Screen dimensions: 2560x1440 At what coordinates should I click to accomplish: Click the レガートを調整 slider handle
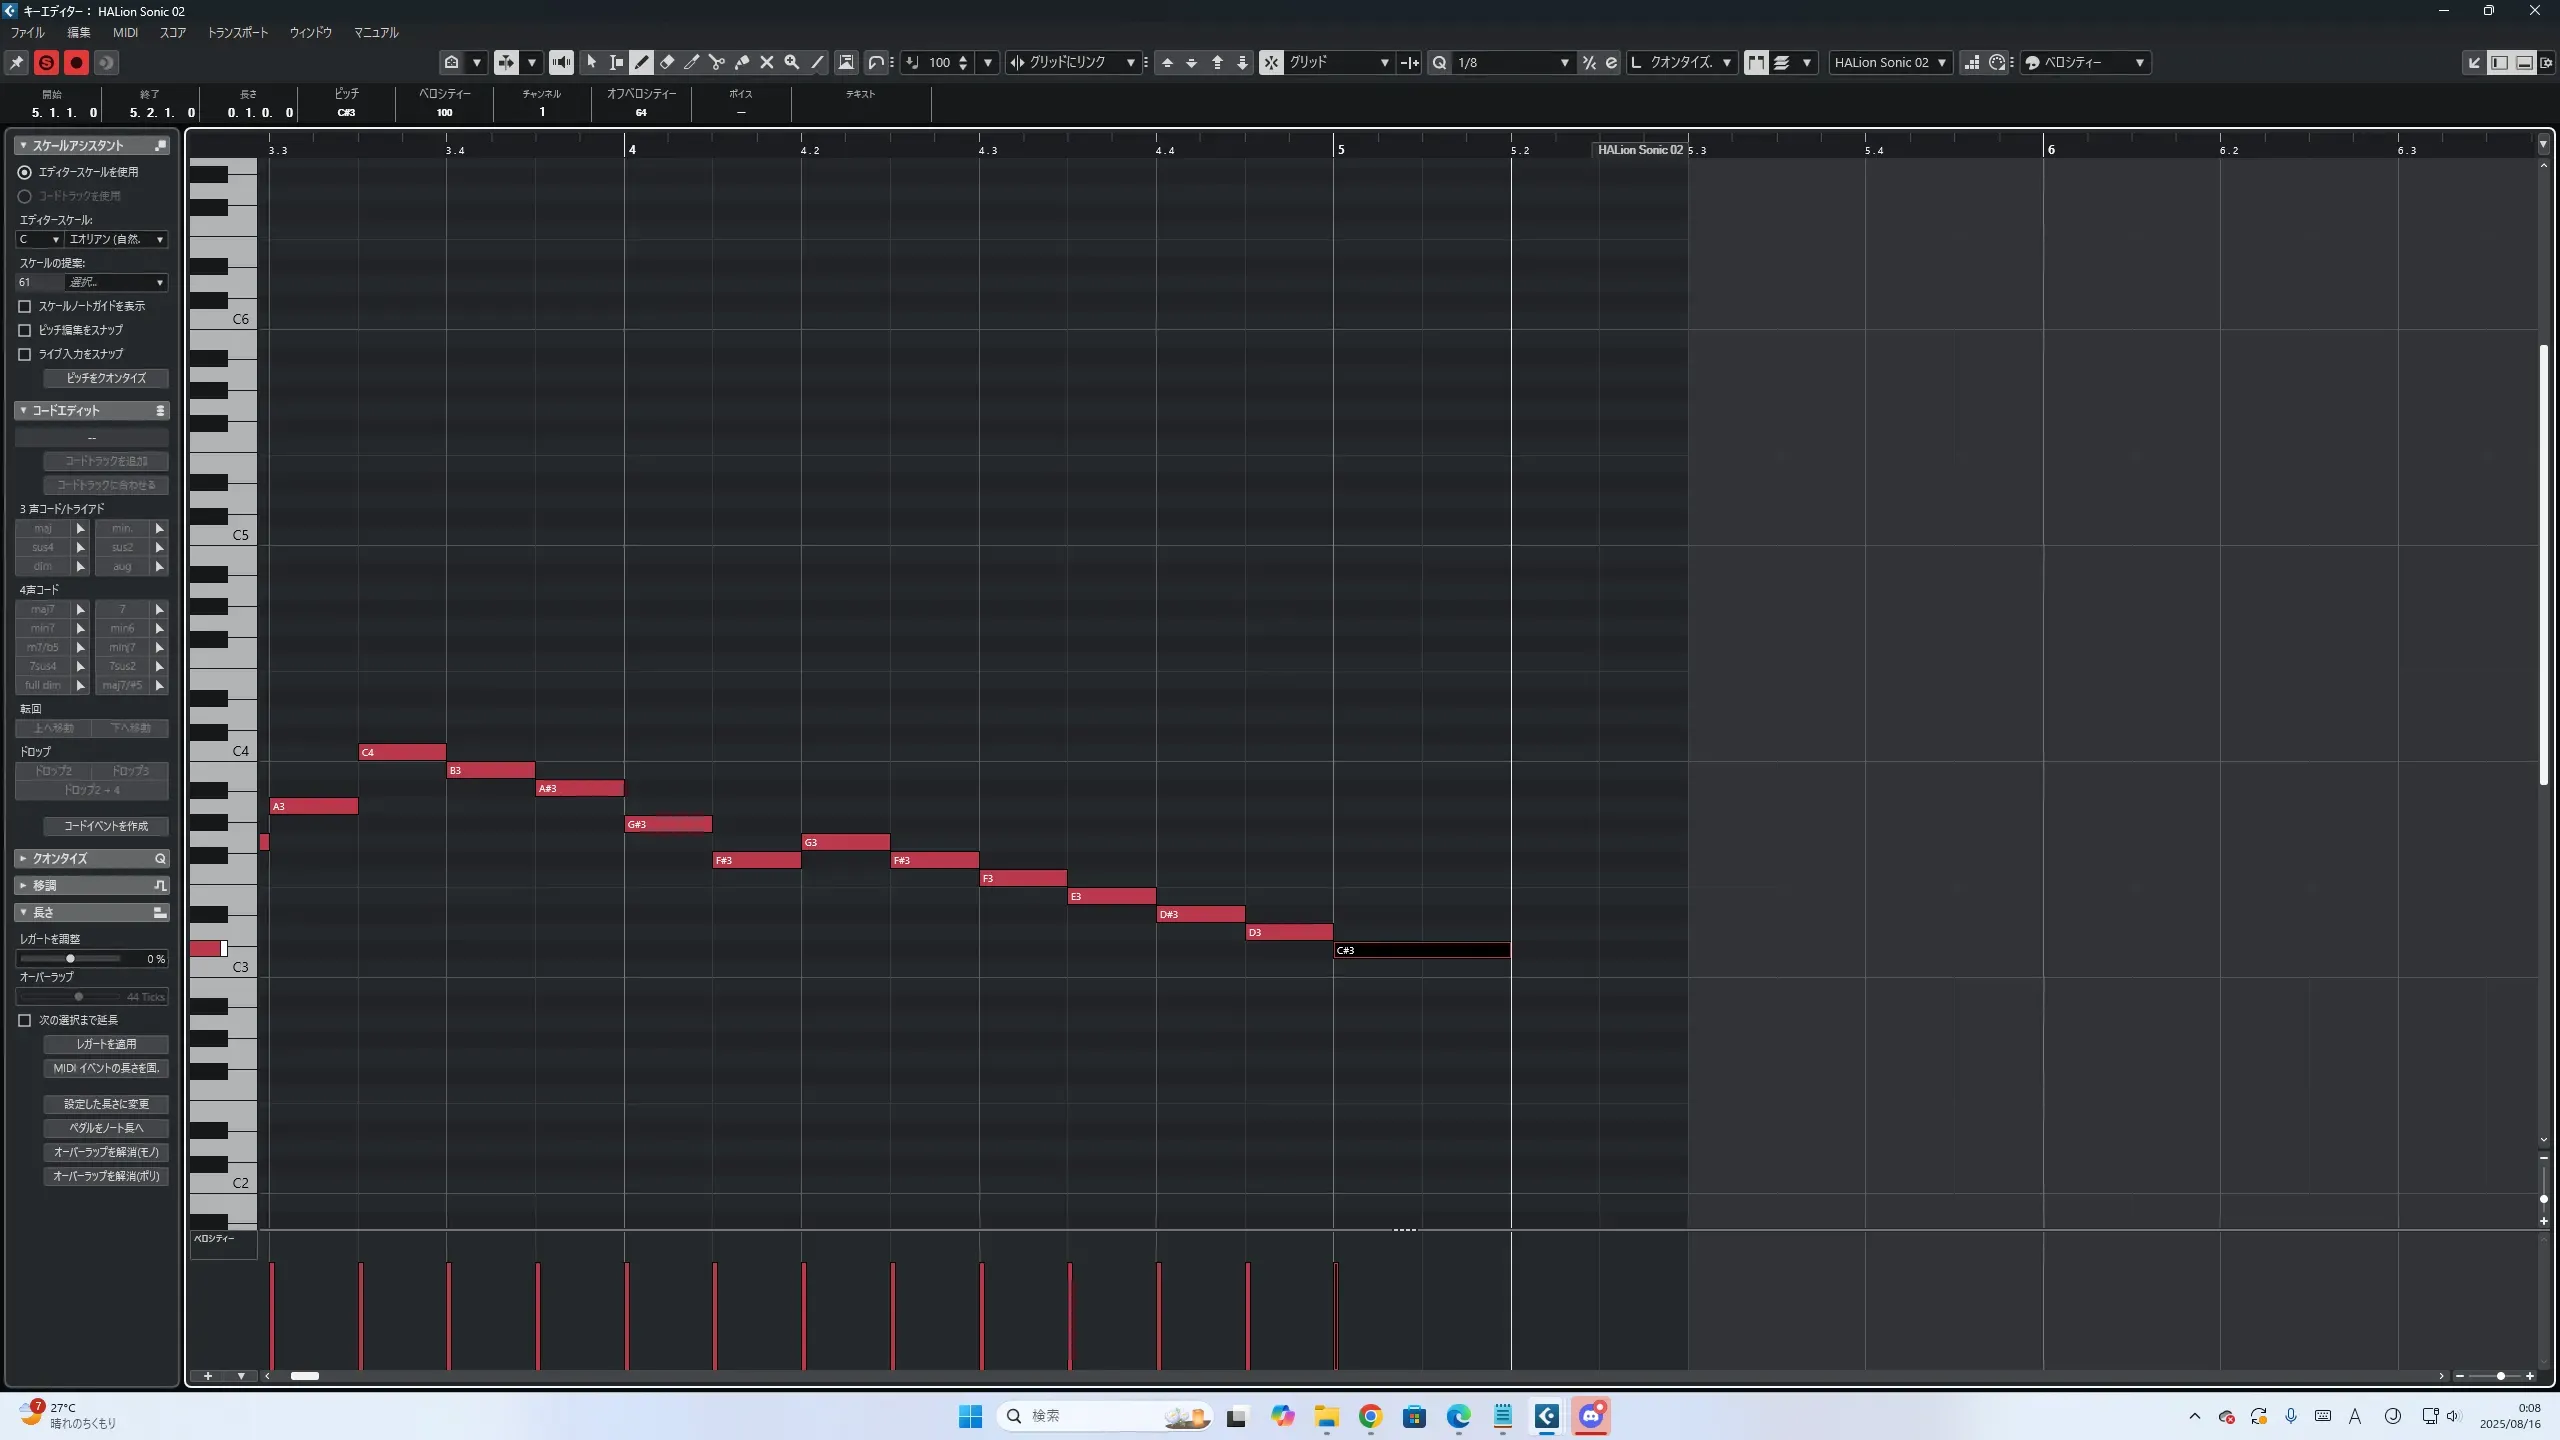tap(70, 958)
